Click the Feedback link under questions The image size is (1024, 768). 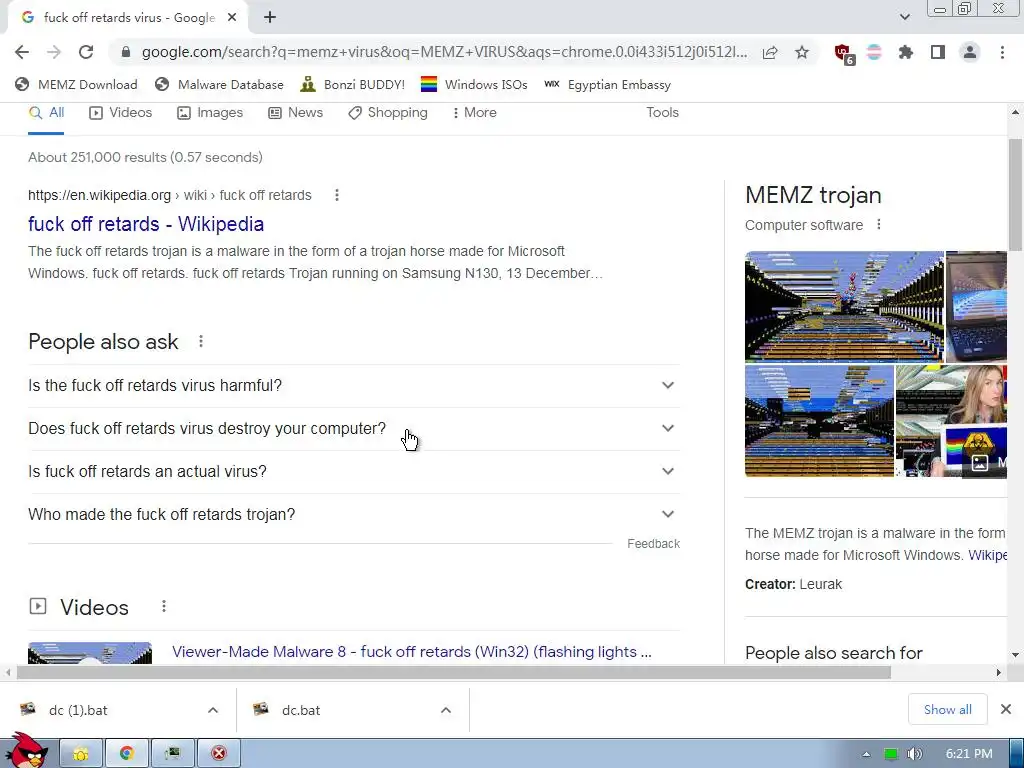point(653,543)
